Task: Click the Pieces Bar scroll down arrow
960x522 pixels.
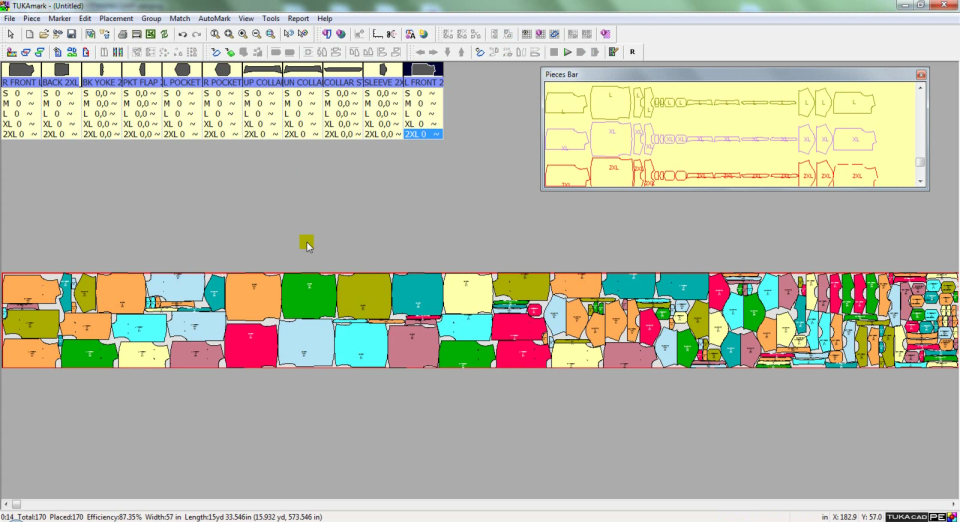Action: (x=920, y=182)
